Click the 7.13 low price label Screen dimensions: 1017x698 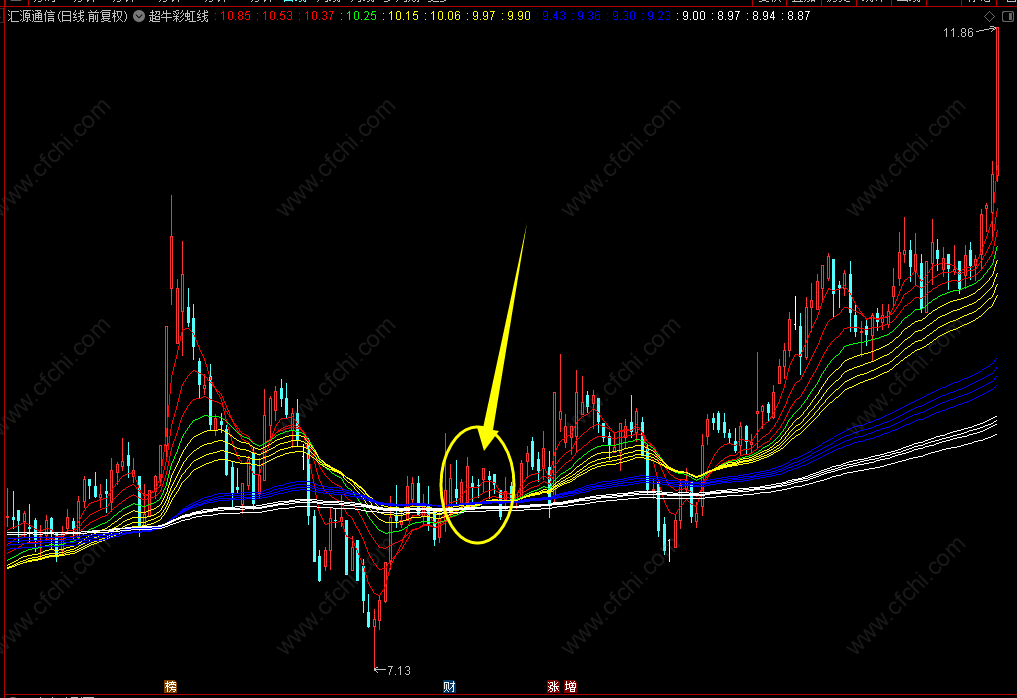[399, 671]
